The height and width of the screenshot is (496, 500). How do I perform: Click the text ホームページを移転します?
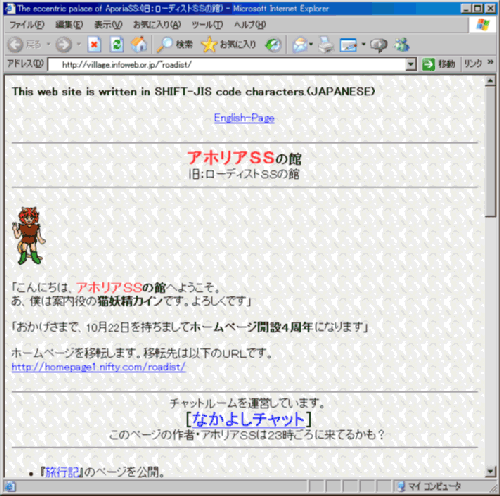click(x=77, y=353)
